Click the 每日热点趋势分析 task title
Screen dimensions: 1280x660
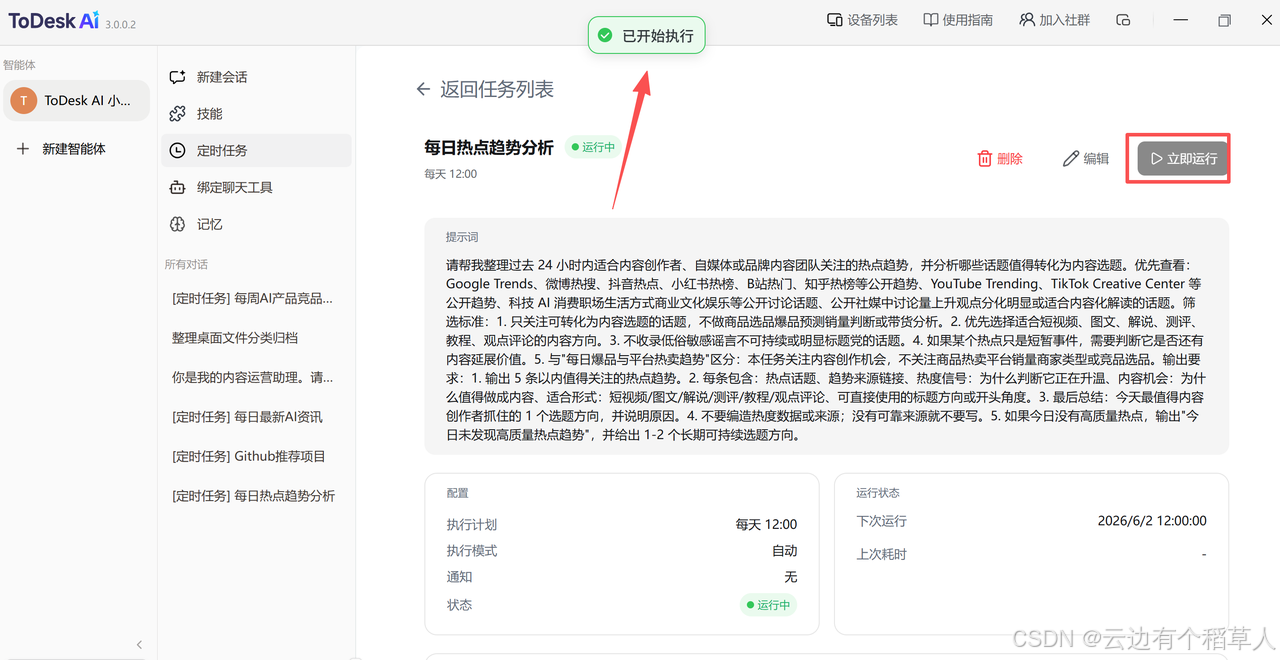pyautogui.click(x=489, y=147)
